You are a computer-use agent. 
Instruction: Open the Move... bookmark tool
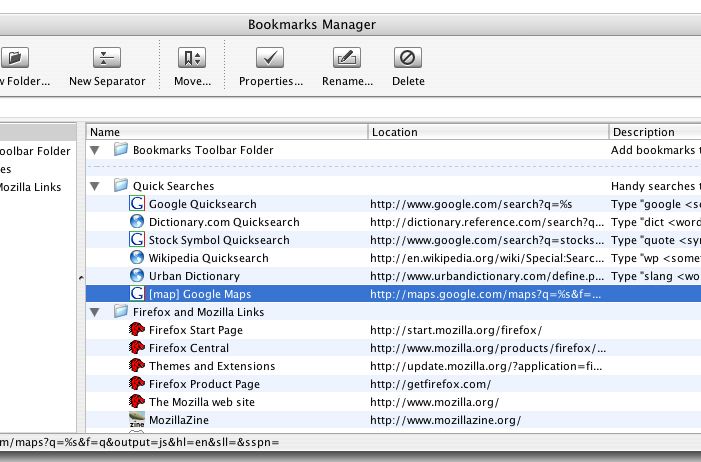pyautogui.click(x=192, y=58)
